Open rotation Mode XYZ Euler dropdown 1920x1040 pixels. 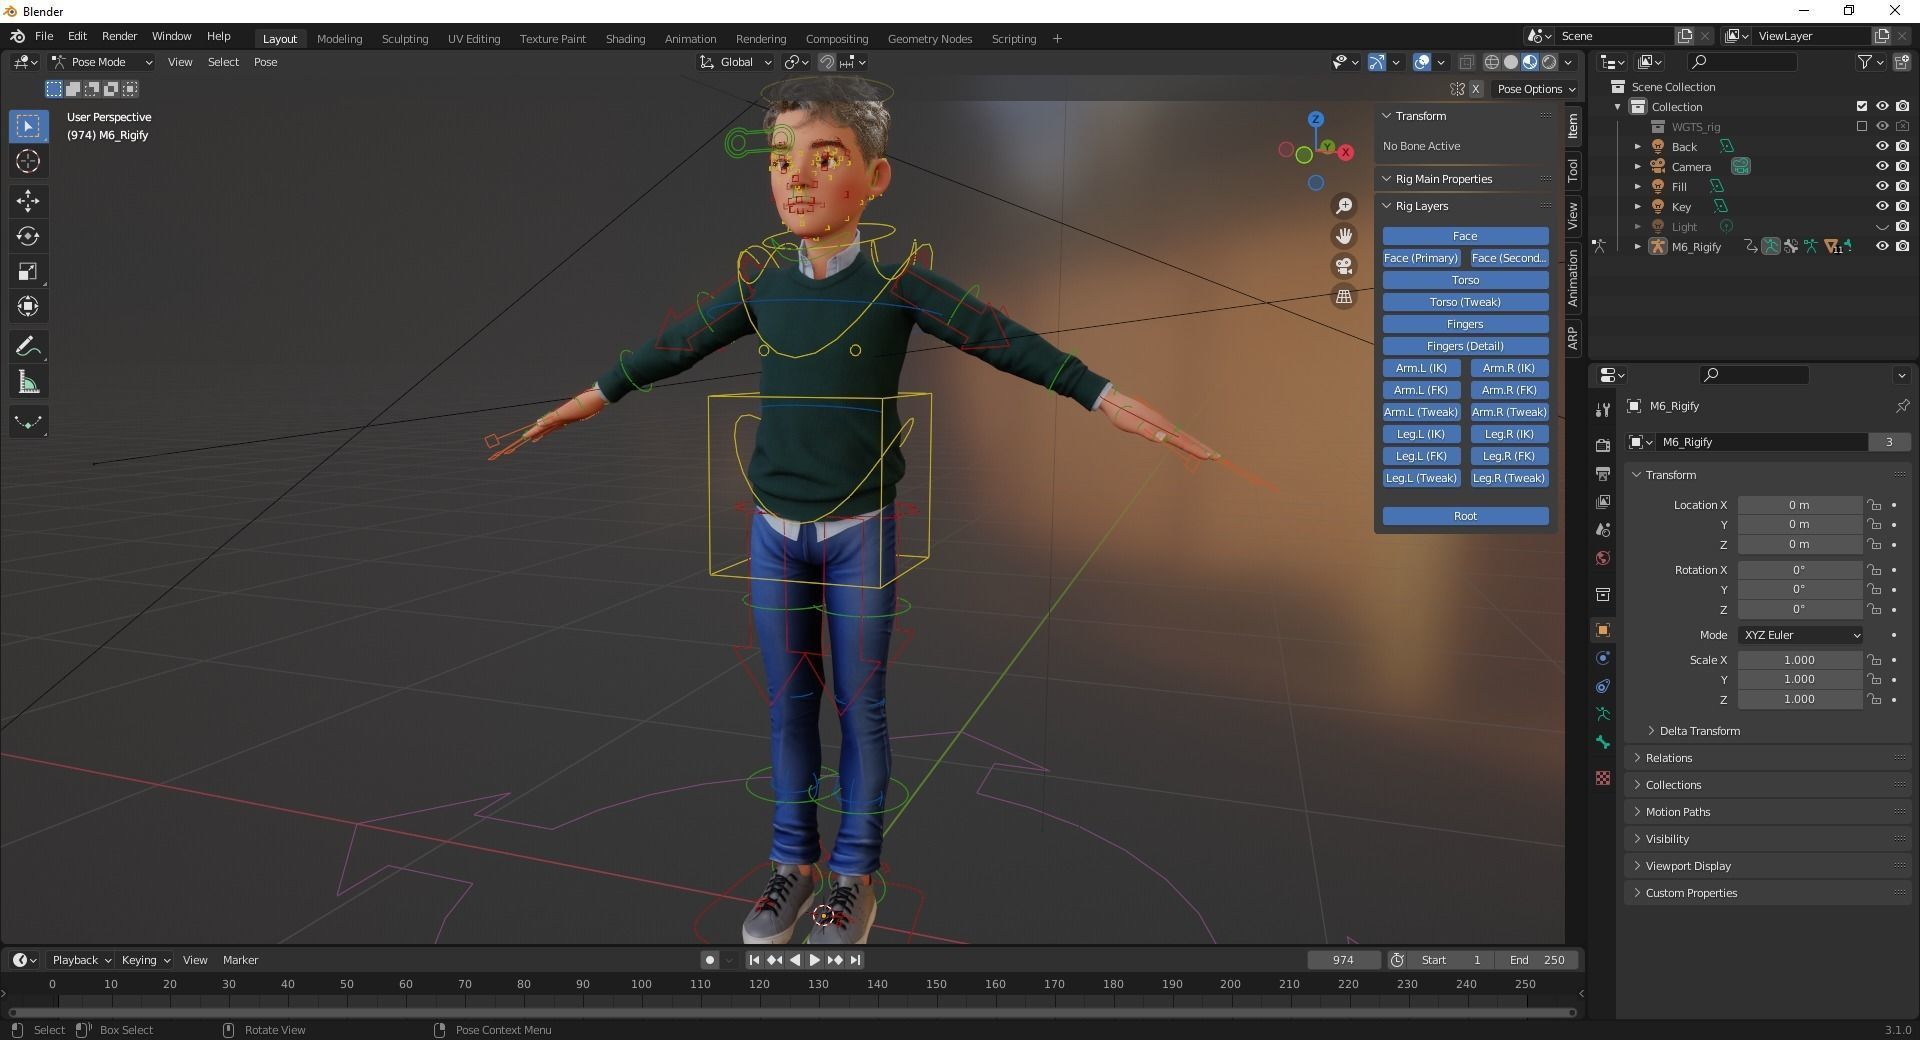pyautogui.click(x=1801, y=635)
